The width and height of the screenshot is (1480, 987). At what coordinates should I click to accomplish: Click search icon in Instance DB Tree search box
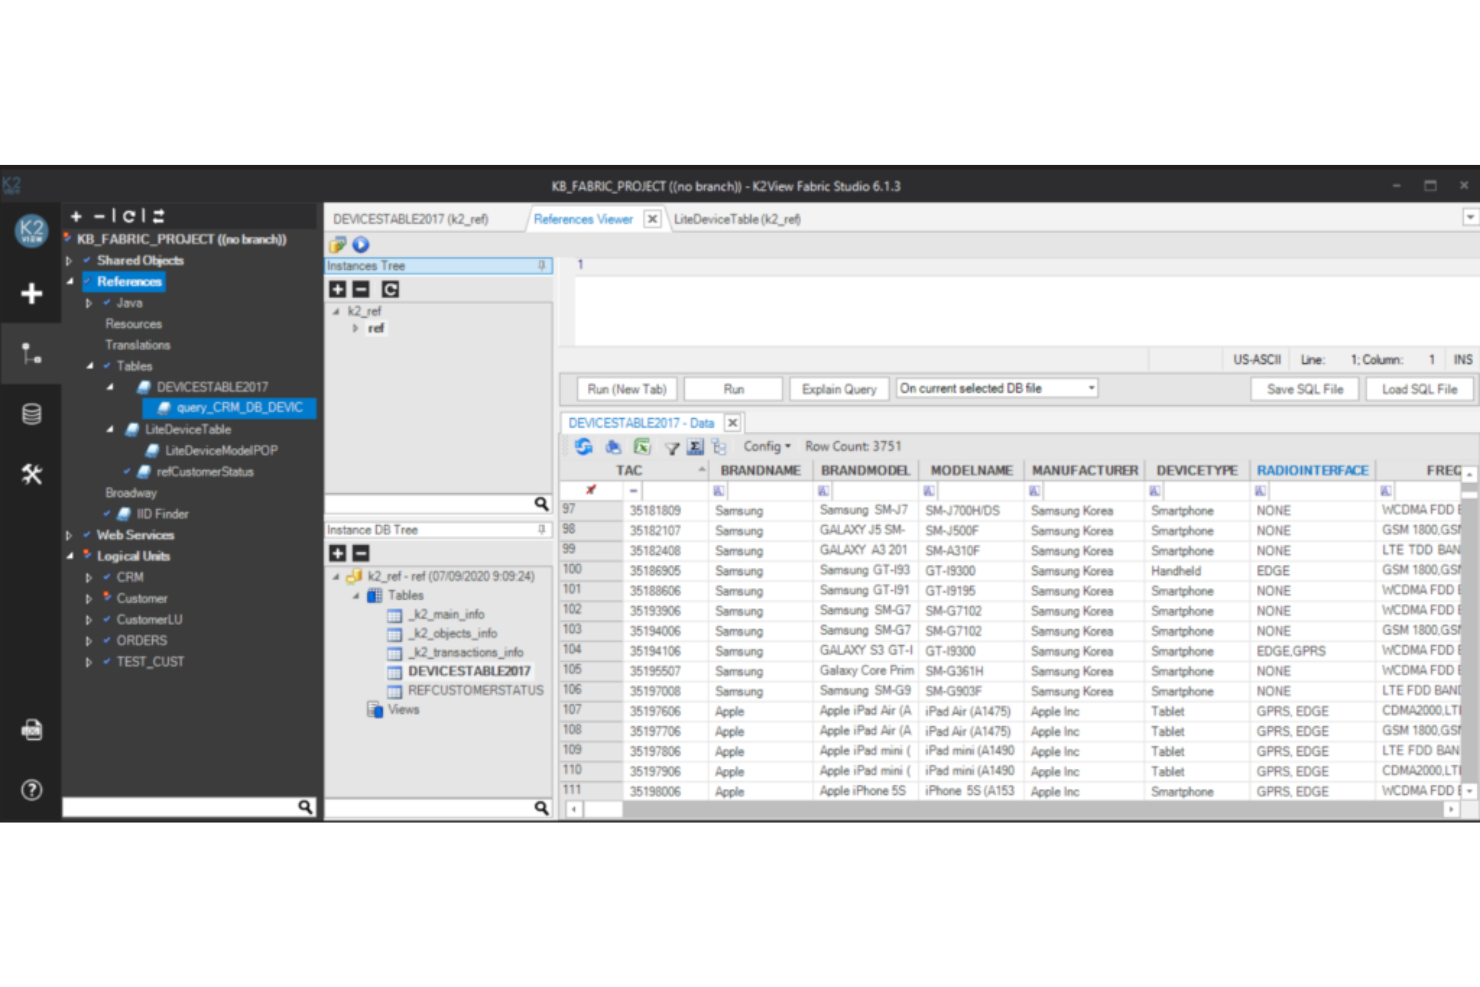pos(541,807)
